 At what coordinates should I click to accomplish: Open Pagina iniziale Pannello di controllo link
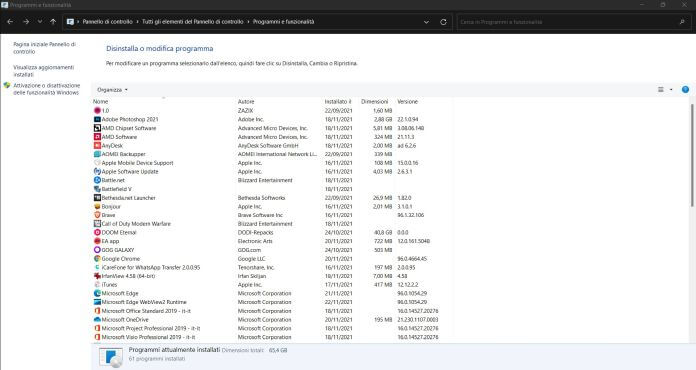[x=44, y=48]
